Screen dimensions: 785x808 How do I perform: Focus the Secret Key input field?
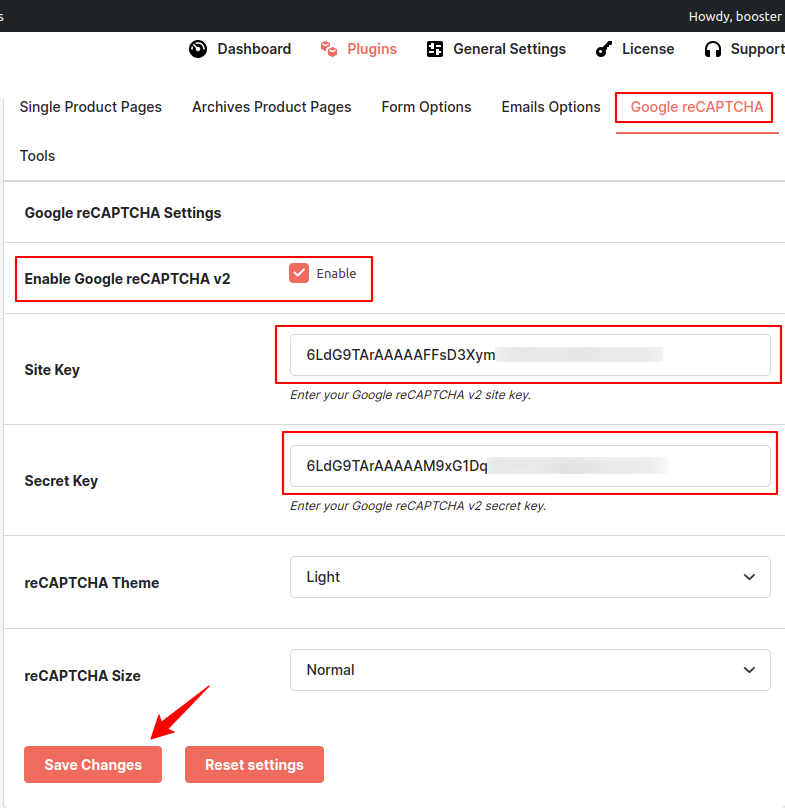pyautogui.click(x=530, y=466)
